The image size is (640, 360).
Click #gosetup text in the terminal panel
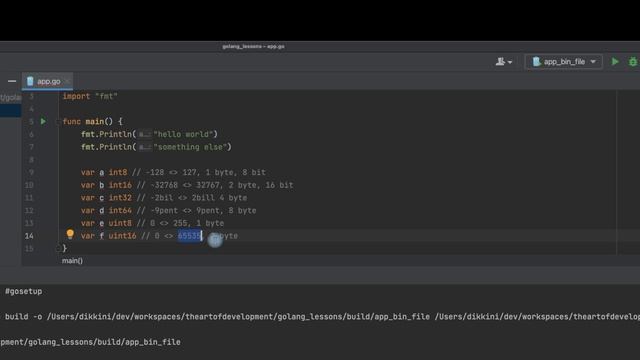[x=23, y=291]
